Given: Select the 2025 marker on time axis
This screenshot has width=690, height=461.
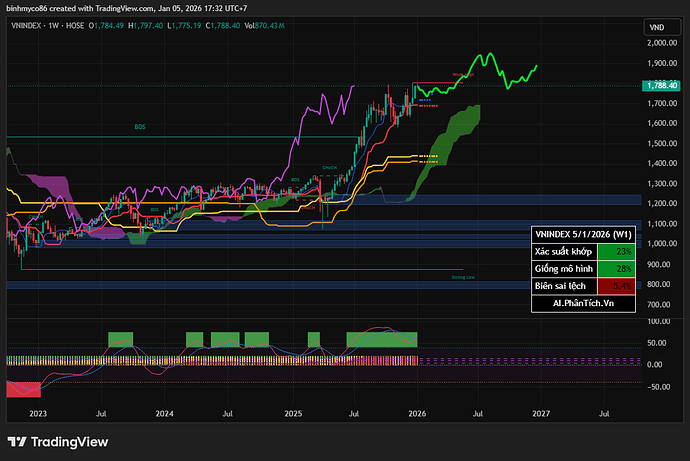Looking at the screenshot, I should pos(293,411).
